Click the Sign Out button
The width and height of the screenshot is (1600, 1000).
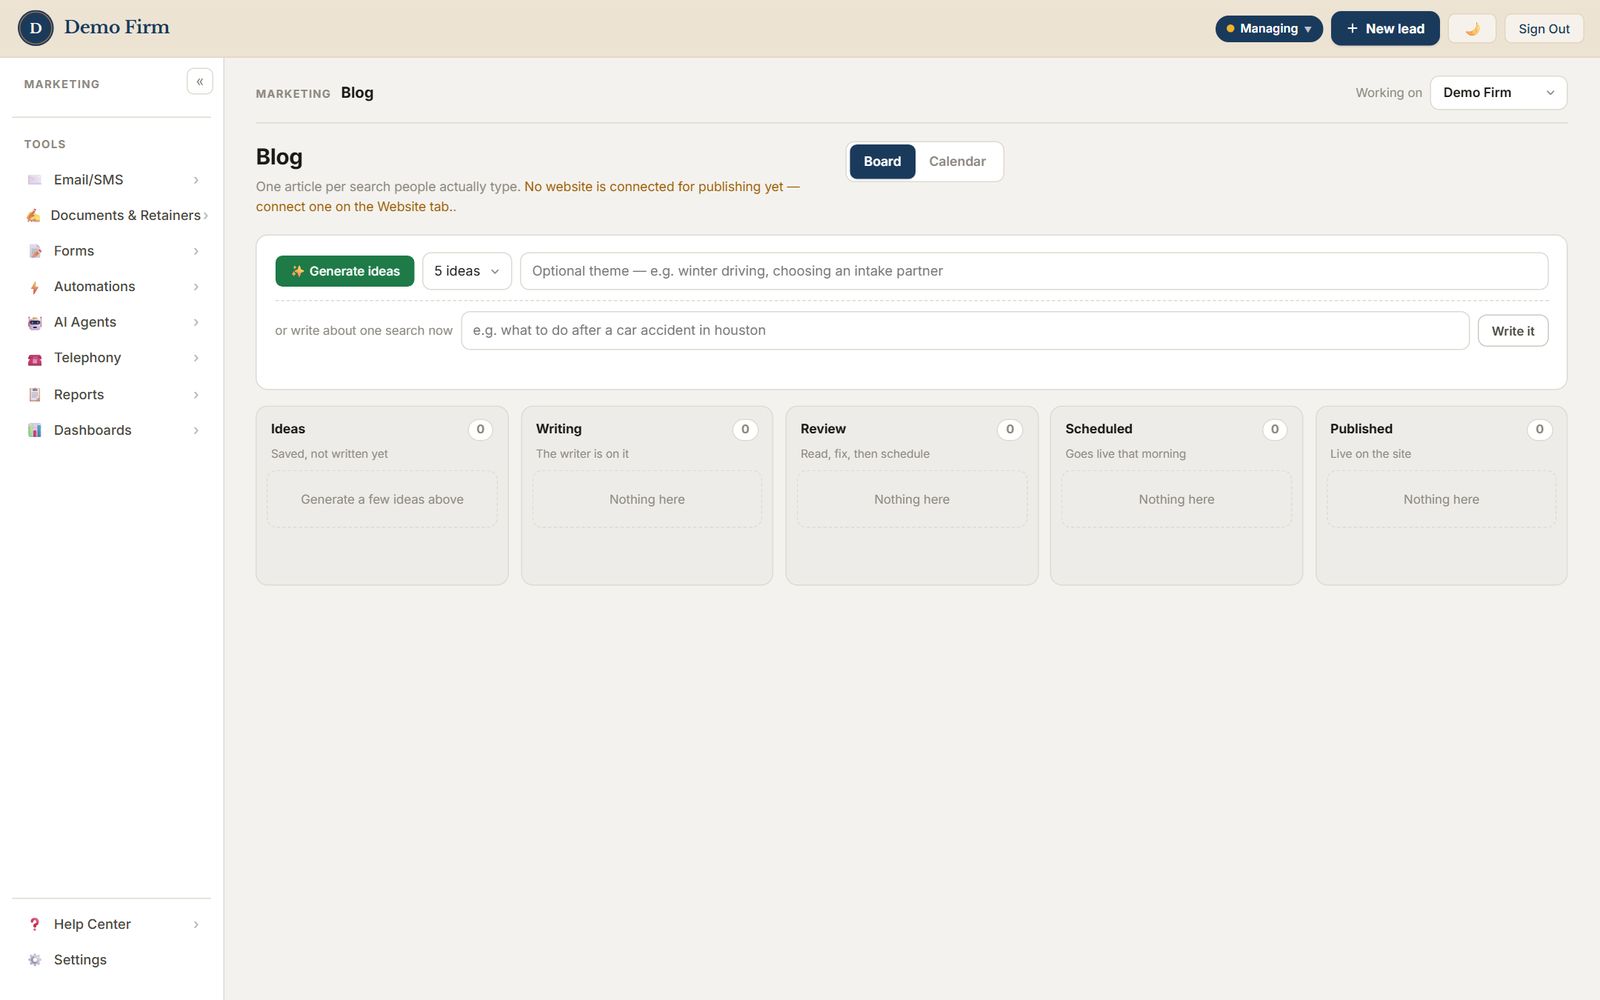click(1544, 28)
